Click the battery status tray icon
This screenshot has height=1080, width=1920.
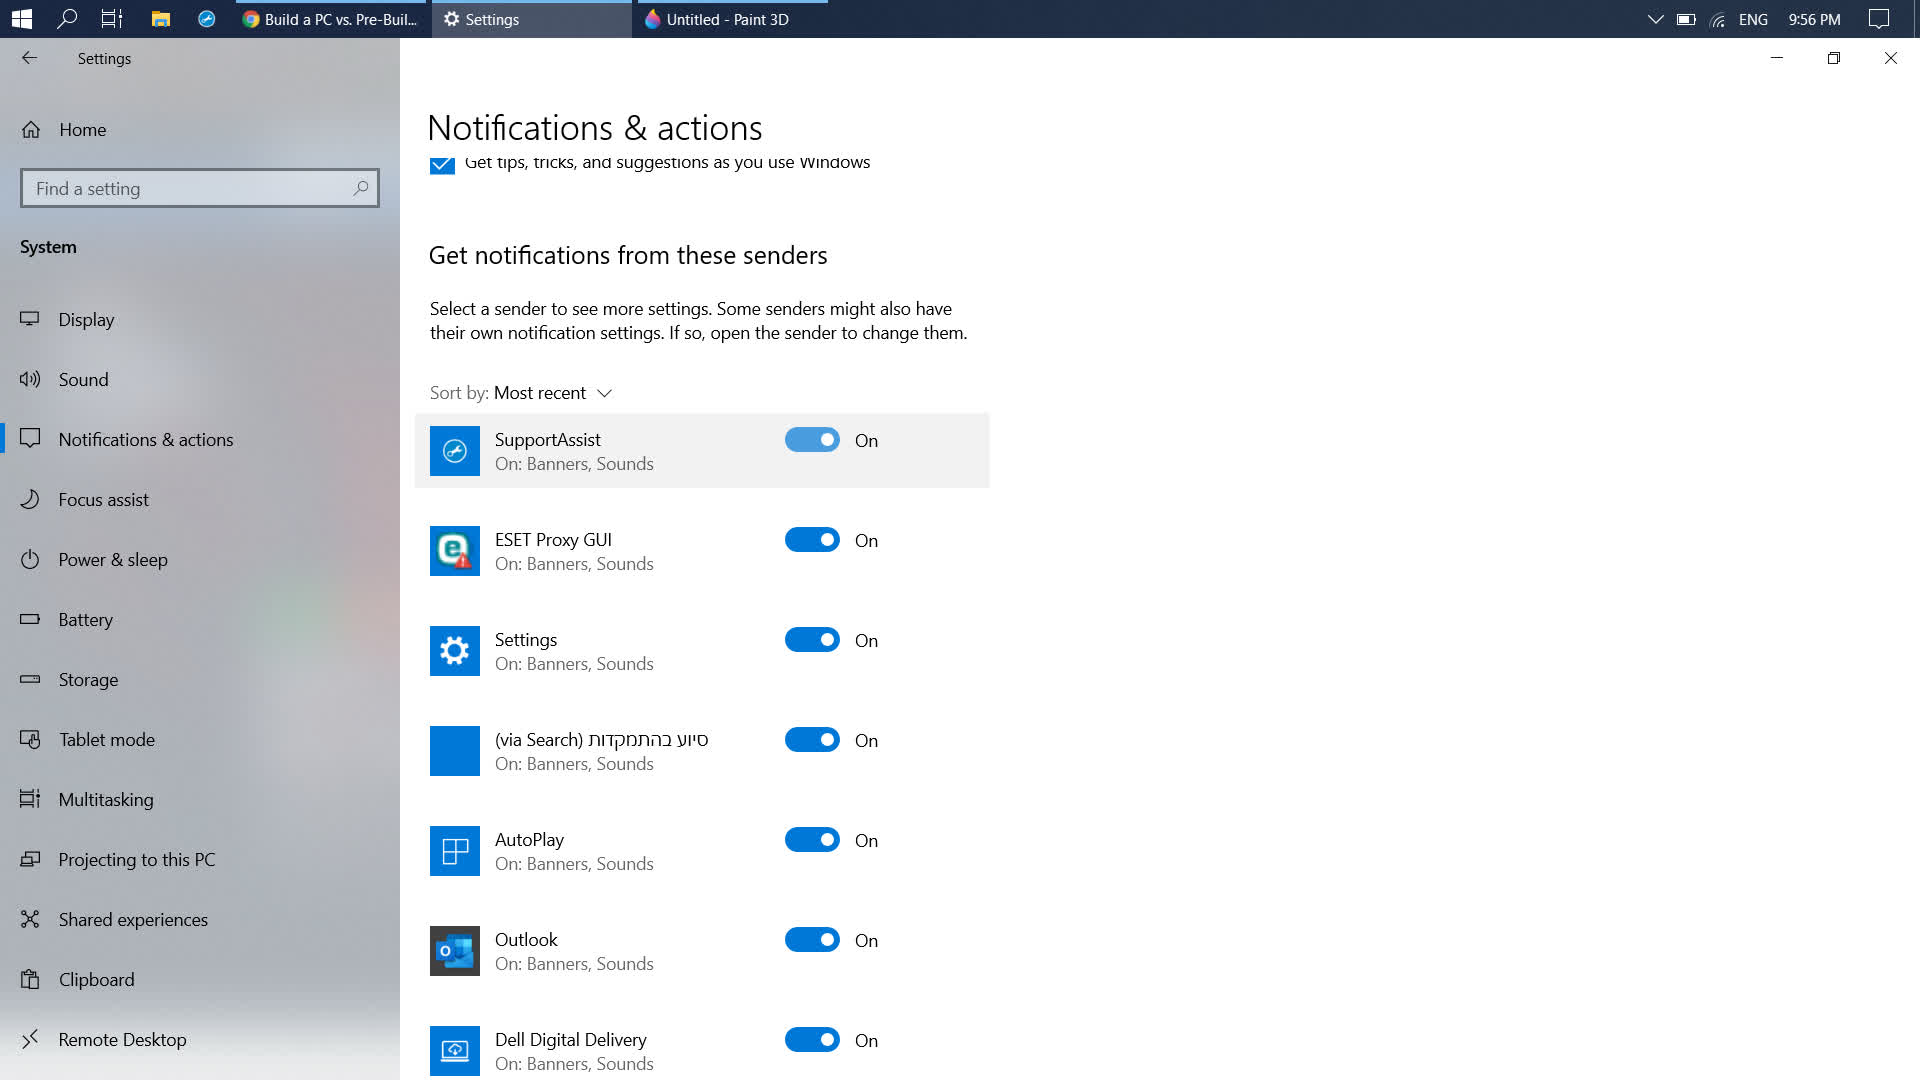click(x=1686, y=19)
